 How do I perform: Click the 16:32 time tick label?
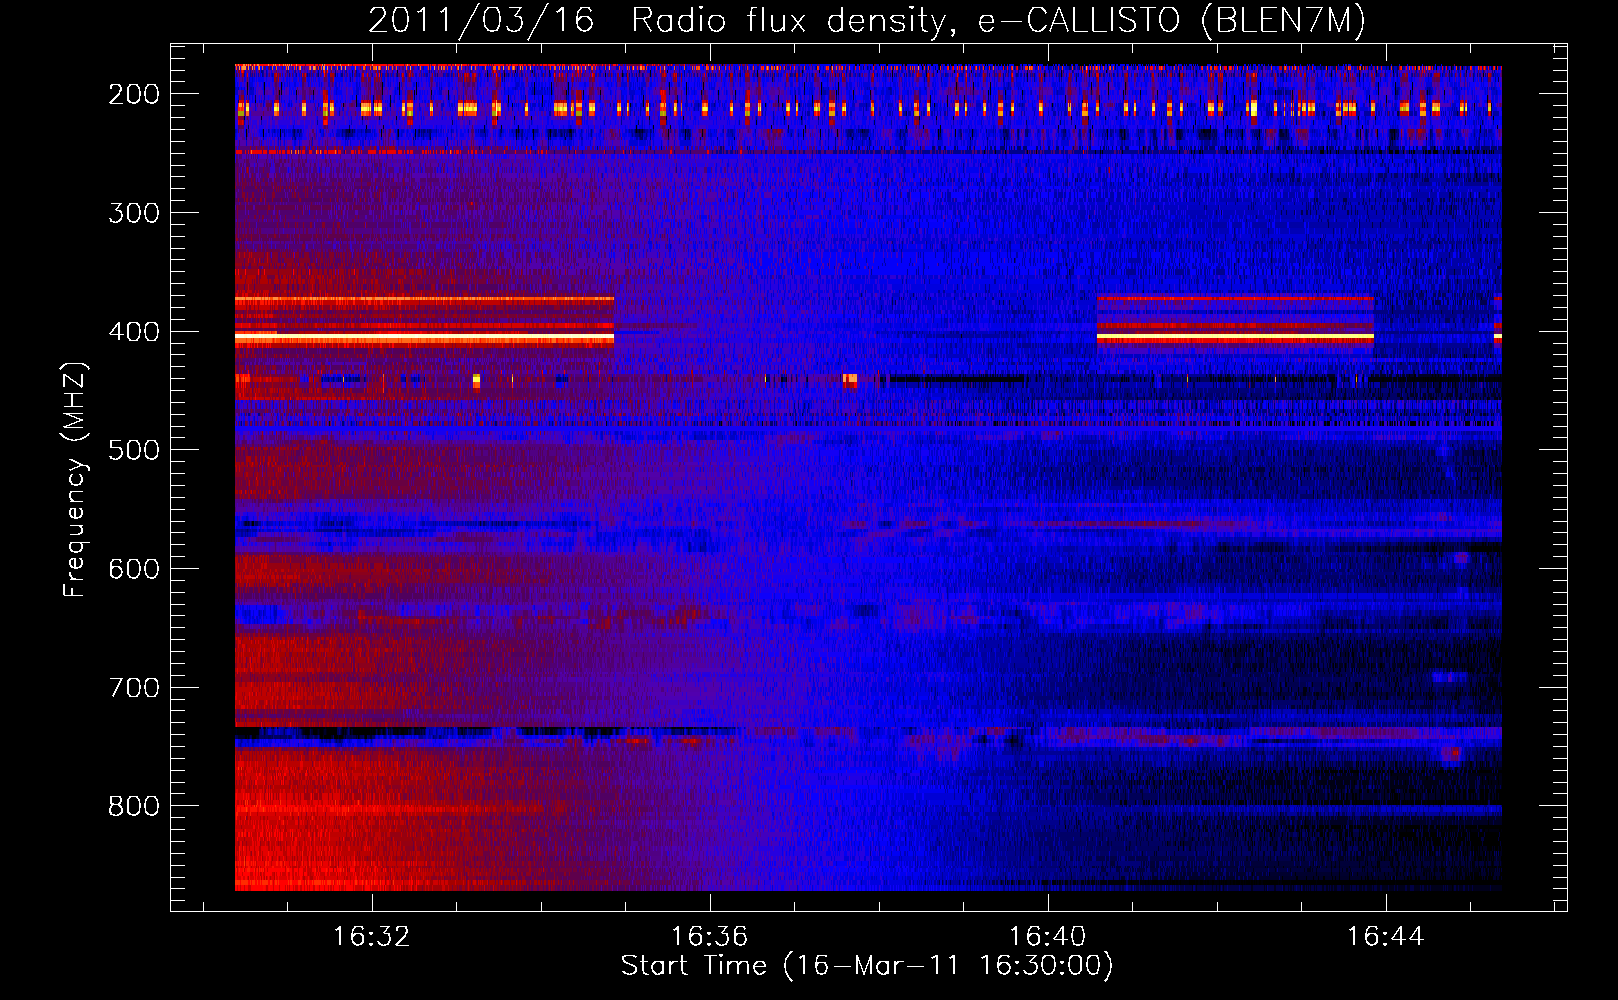(372, 937)
